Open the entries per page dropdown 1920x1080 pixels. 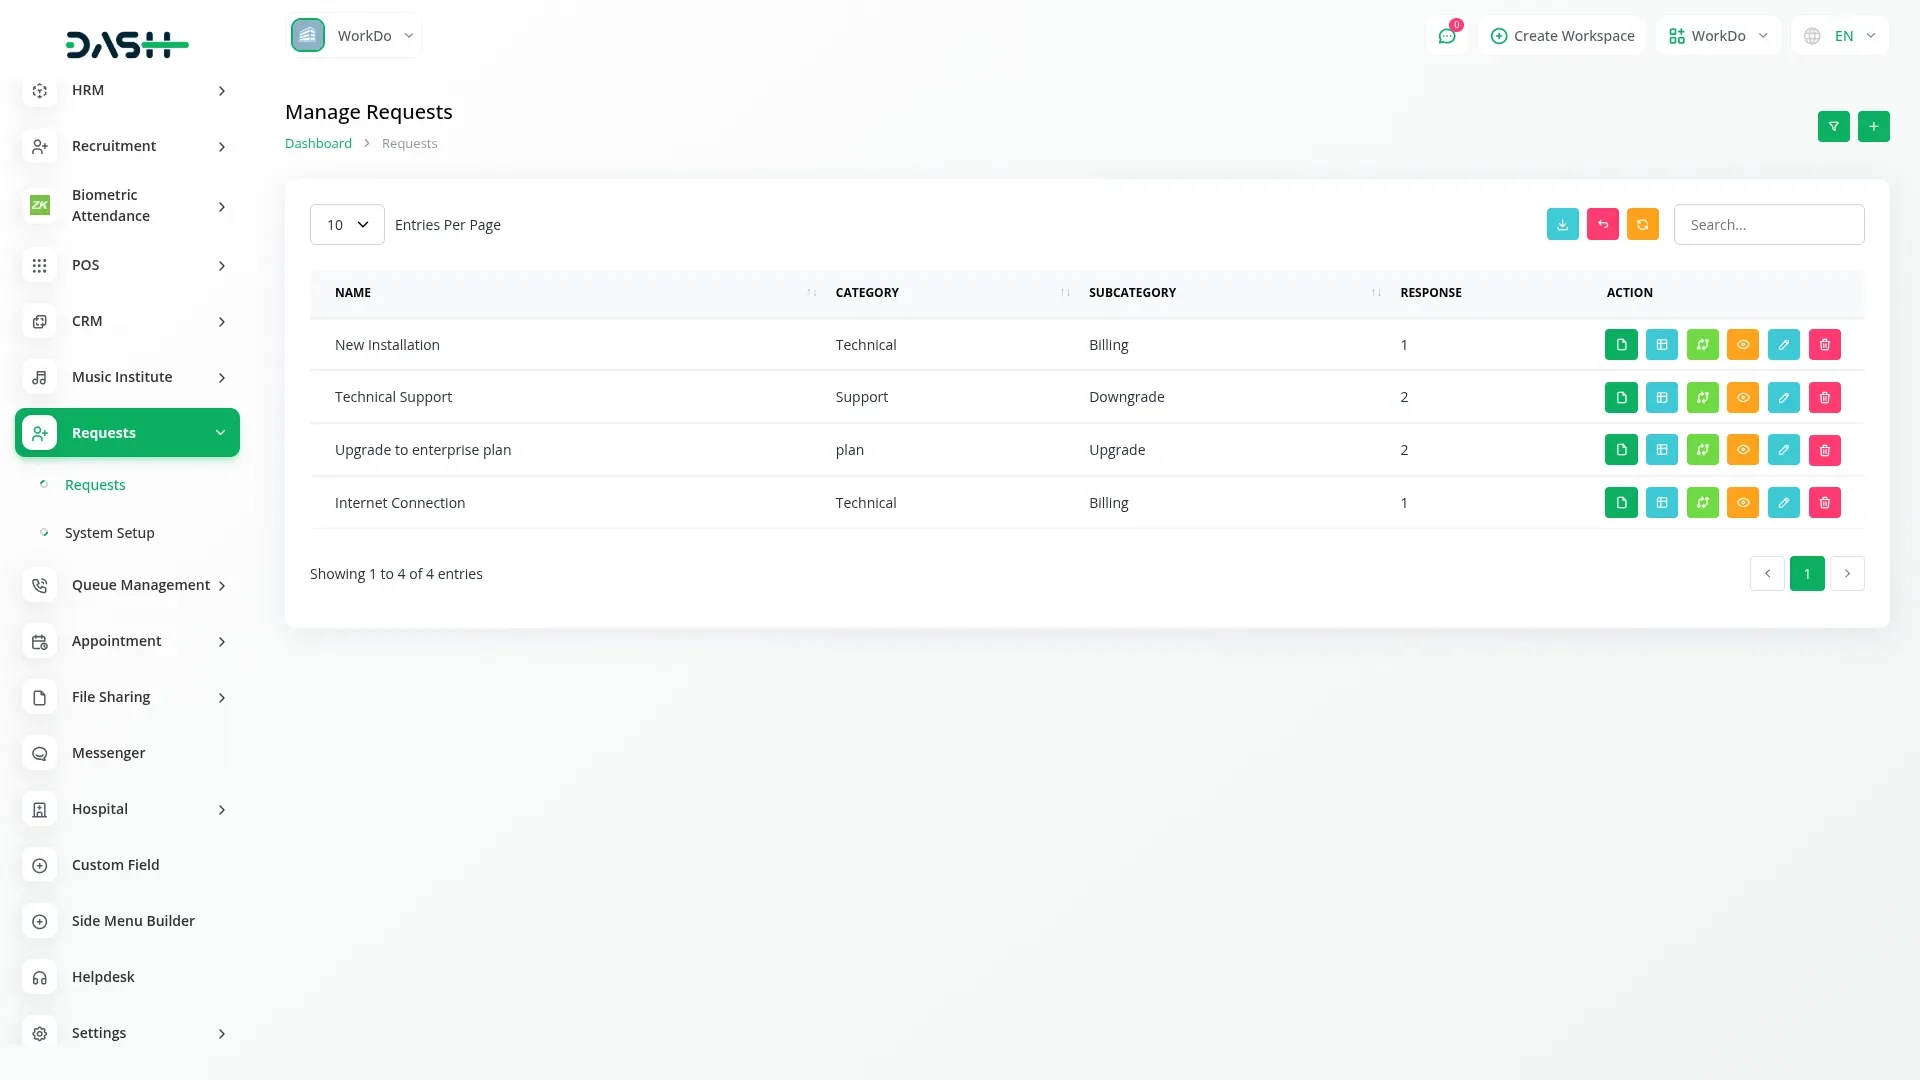346,225
